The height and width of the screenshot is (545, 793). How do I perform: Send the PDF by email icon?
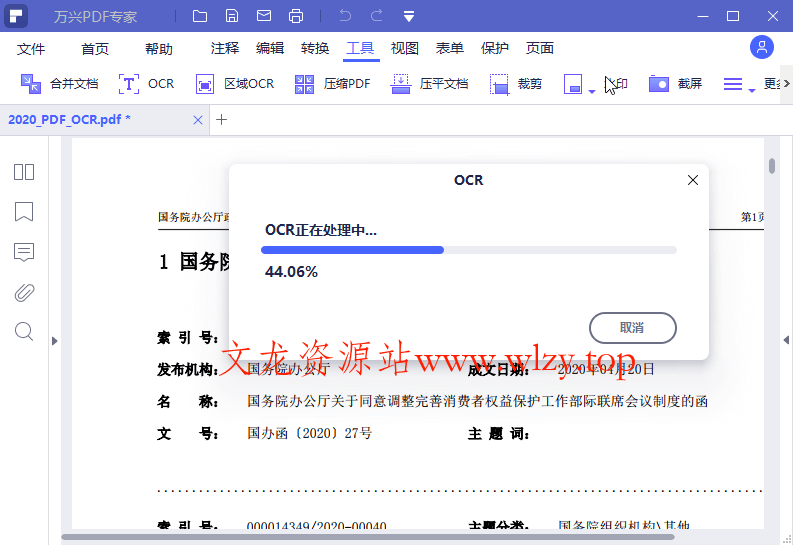pyautogui.click(x=264, y=16)
